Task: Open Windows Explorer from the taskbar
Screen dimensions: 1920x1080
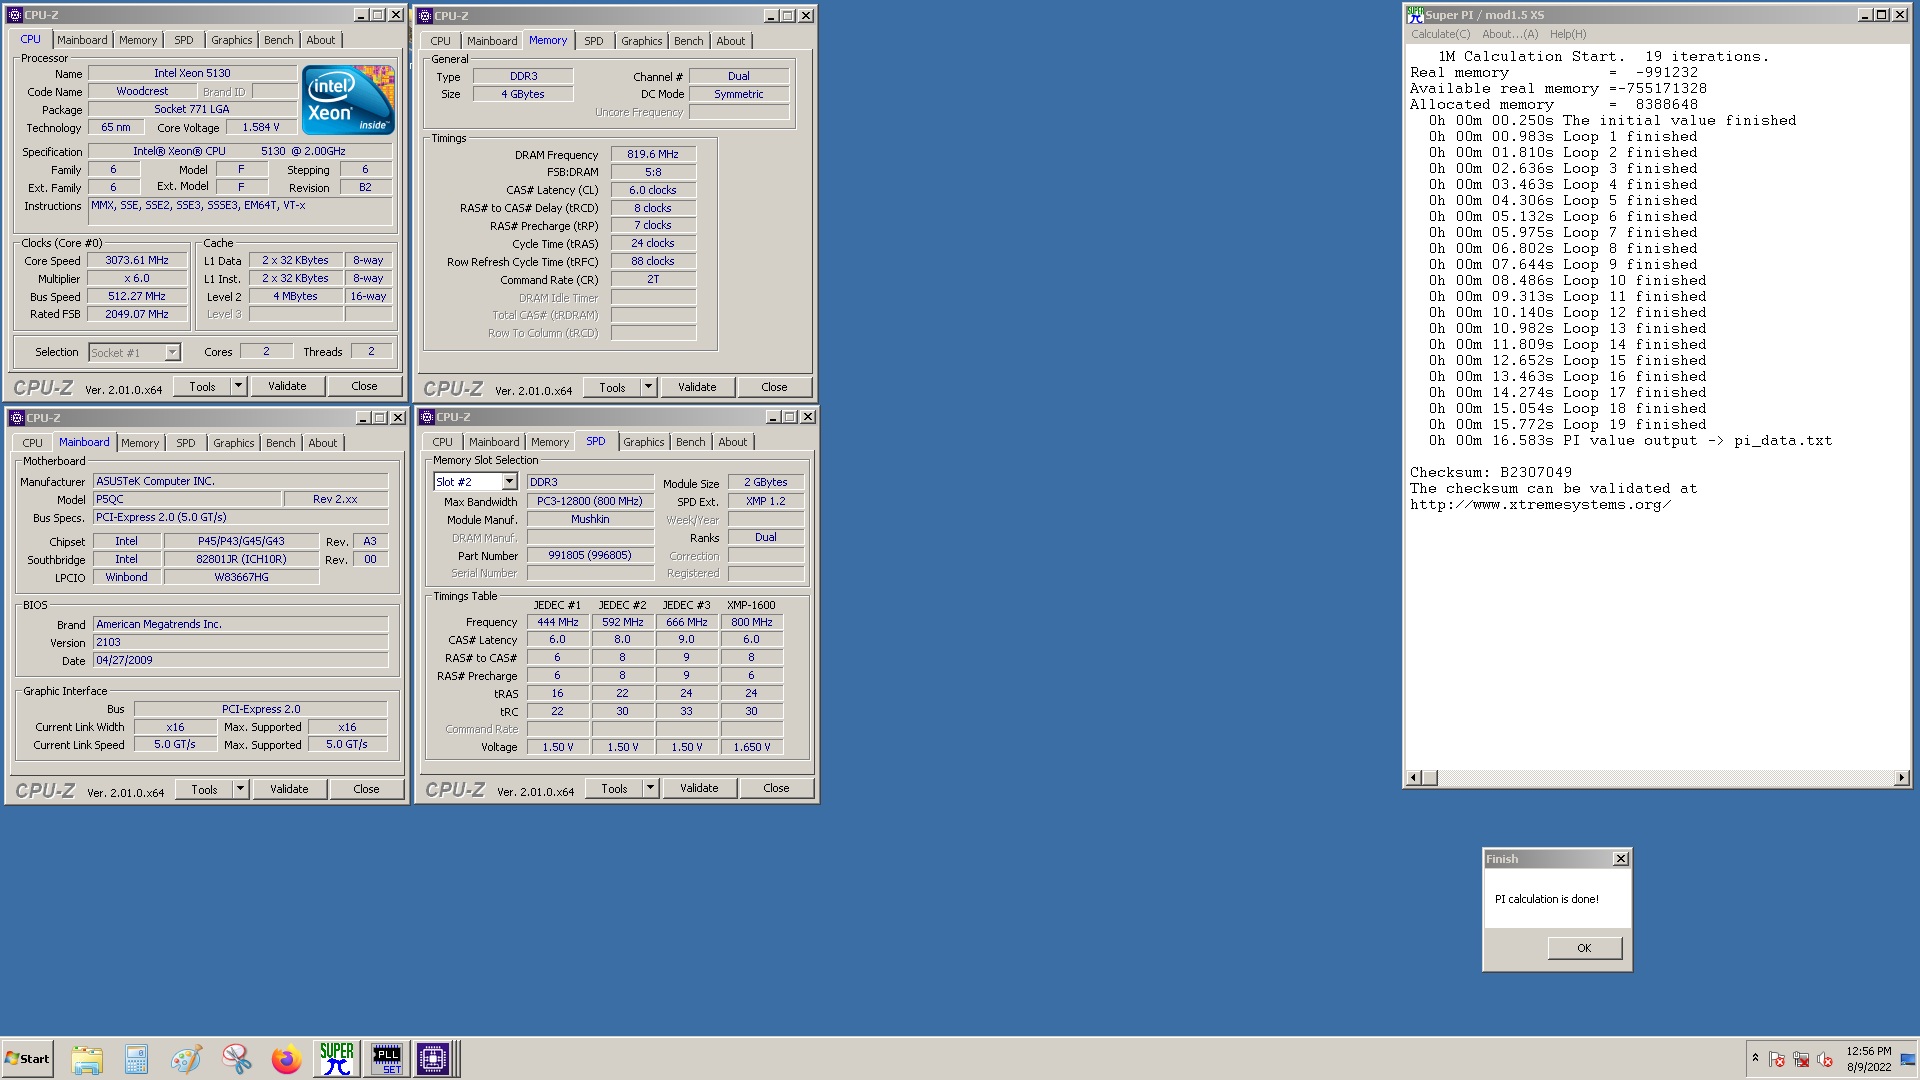Action: [x=87, y=1059]
